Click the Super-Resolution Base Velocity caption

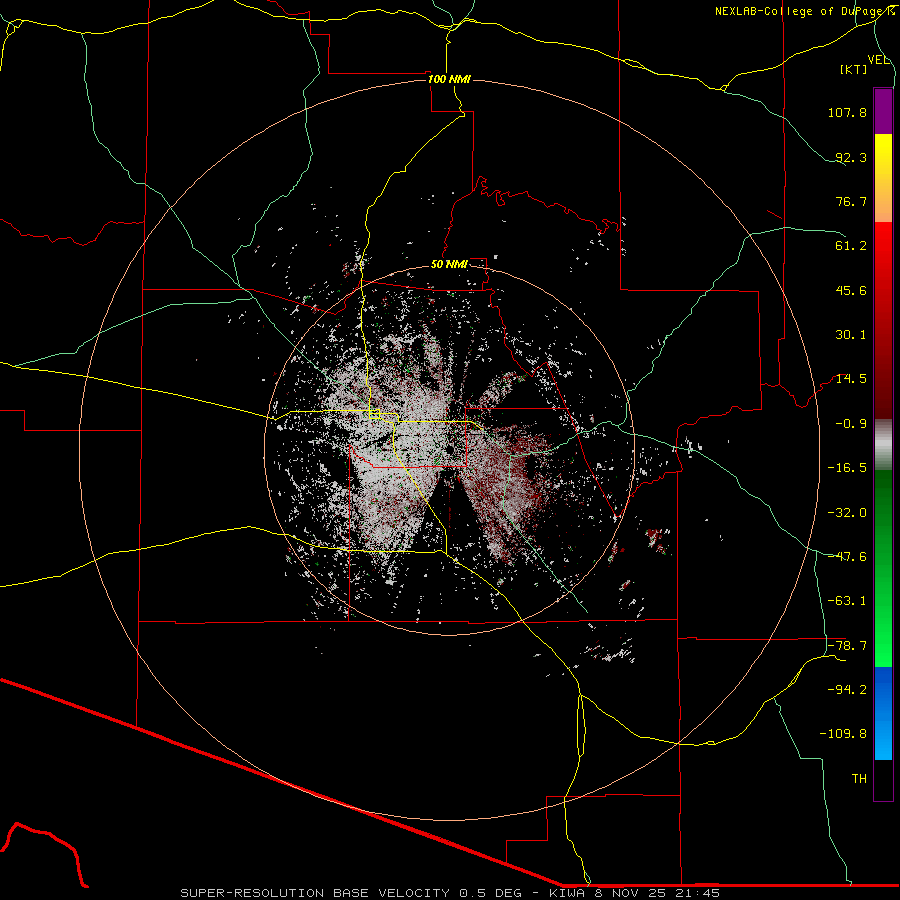449,893
